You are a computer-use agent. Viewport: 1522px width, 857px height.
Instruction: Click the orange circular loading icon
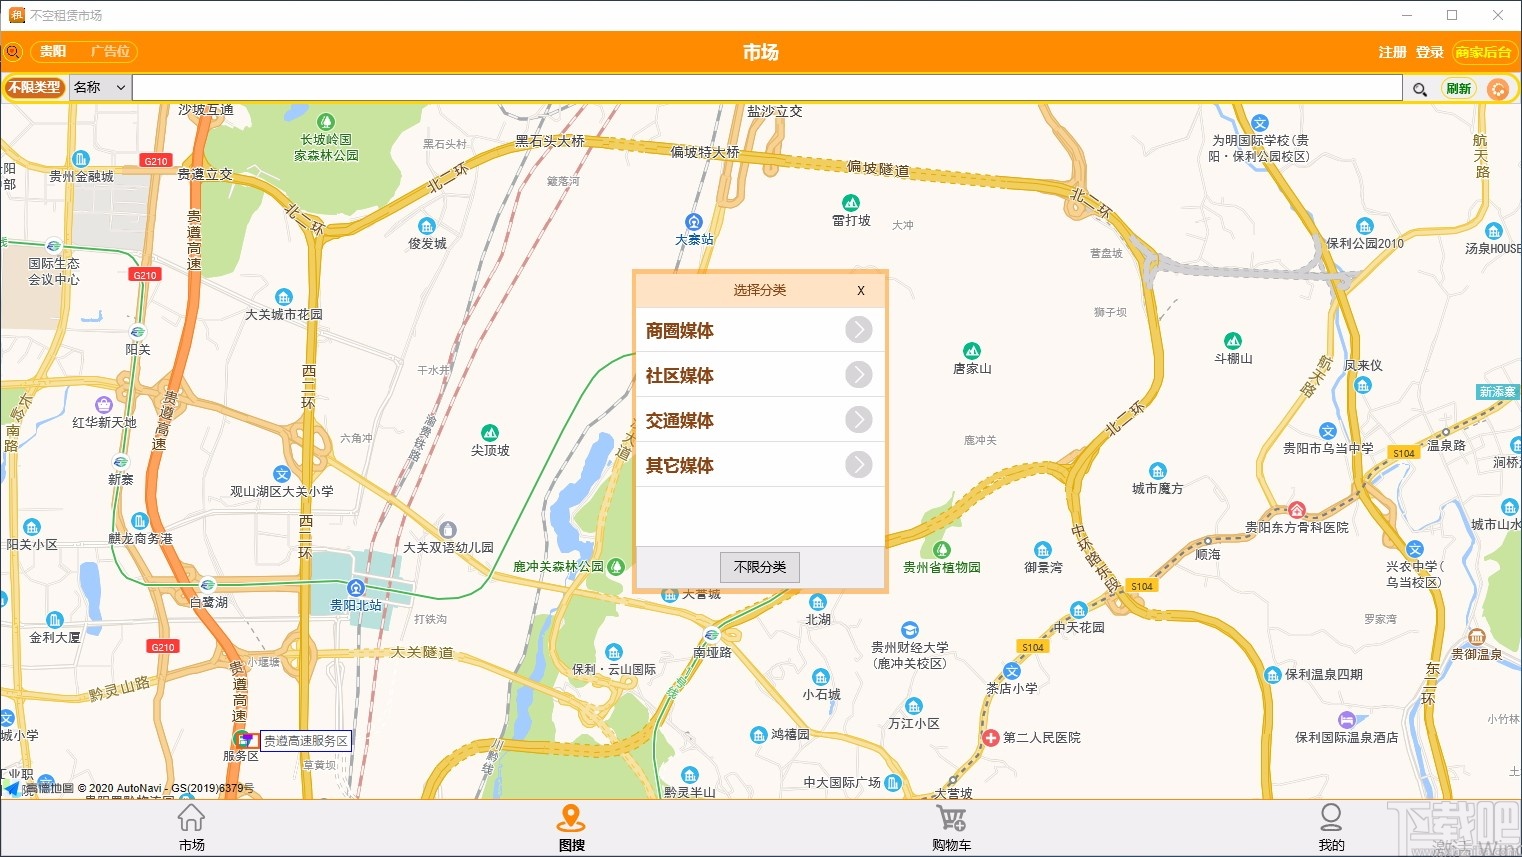(1497, 89)
